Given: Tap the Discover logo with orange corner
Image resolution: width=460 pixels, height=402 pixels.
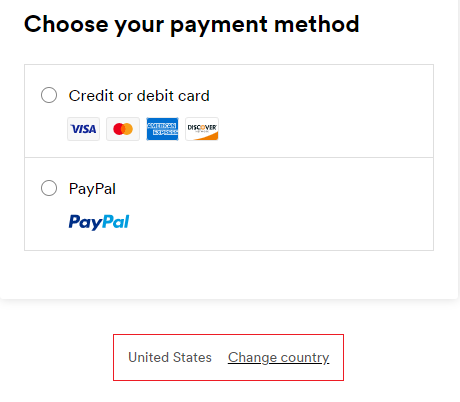Looking at the screenshot, I should (x=202, y=129).
